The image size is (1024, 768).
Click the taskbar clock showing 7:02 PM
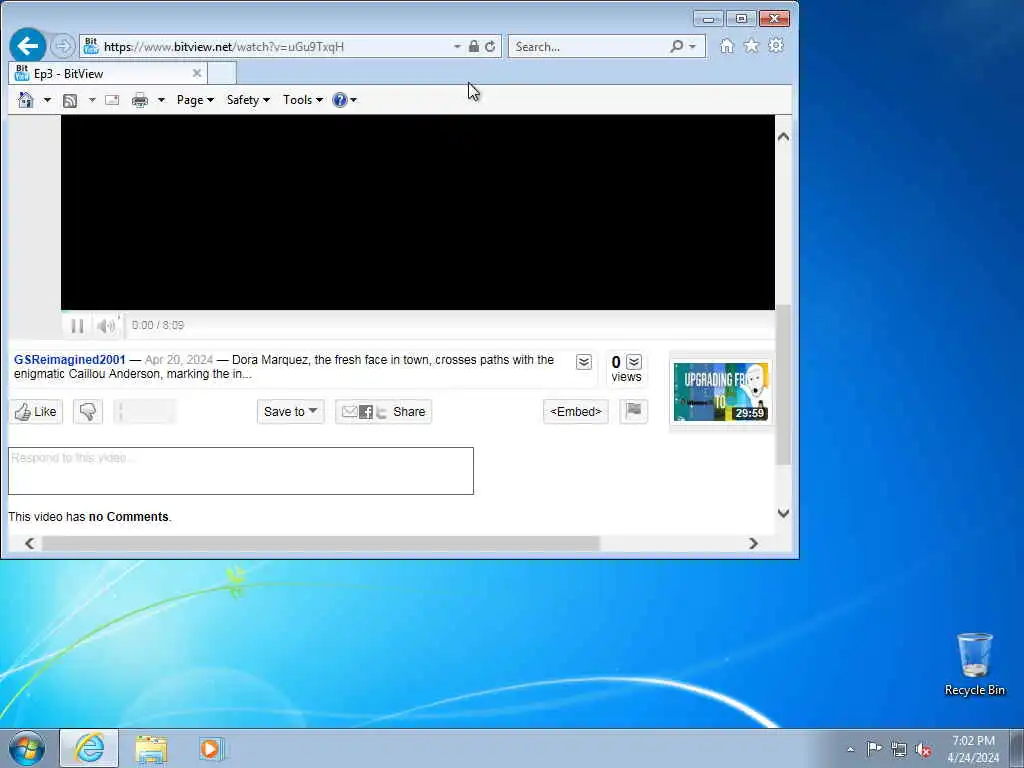pos(973,749)
